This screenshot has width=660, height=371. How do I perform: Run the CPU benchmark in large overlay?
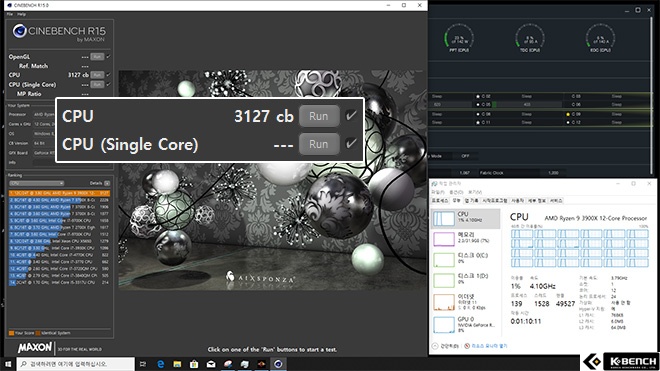(319, 116)
